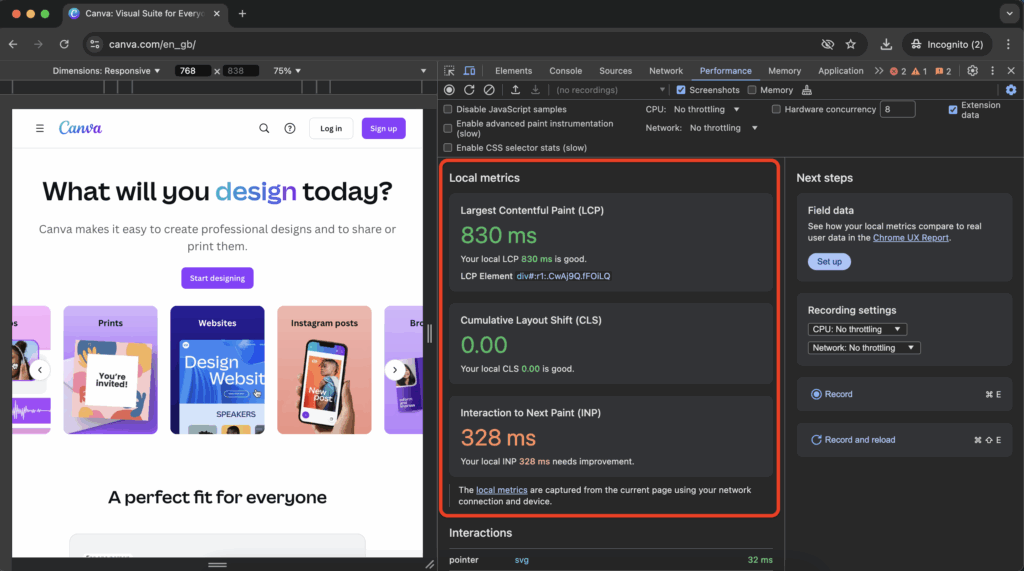
Task: Open DevTools three-dot customize menu
Action: [992, 71]
